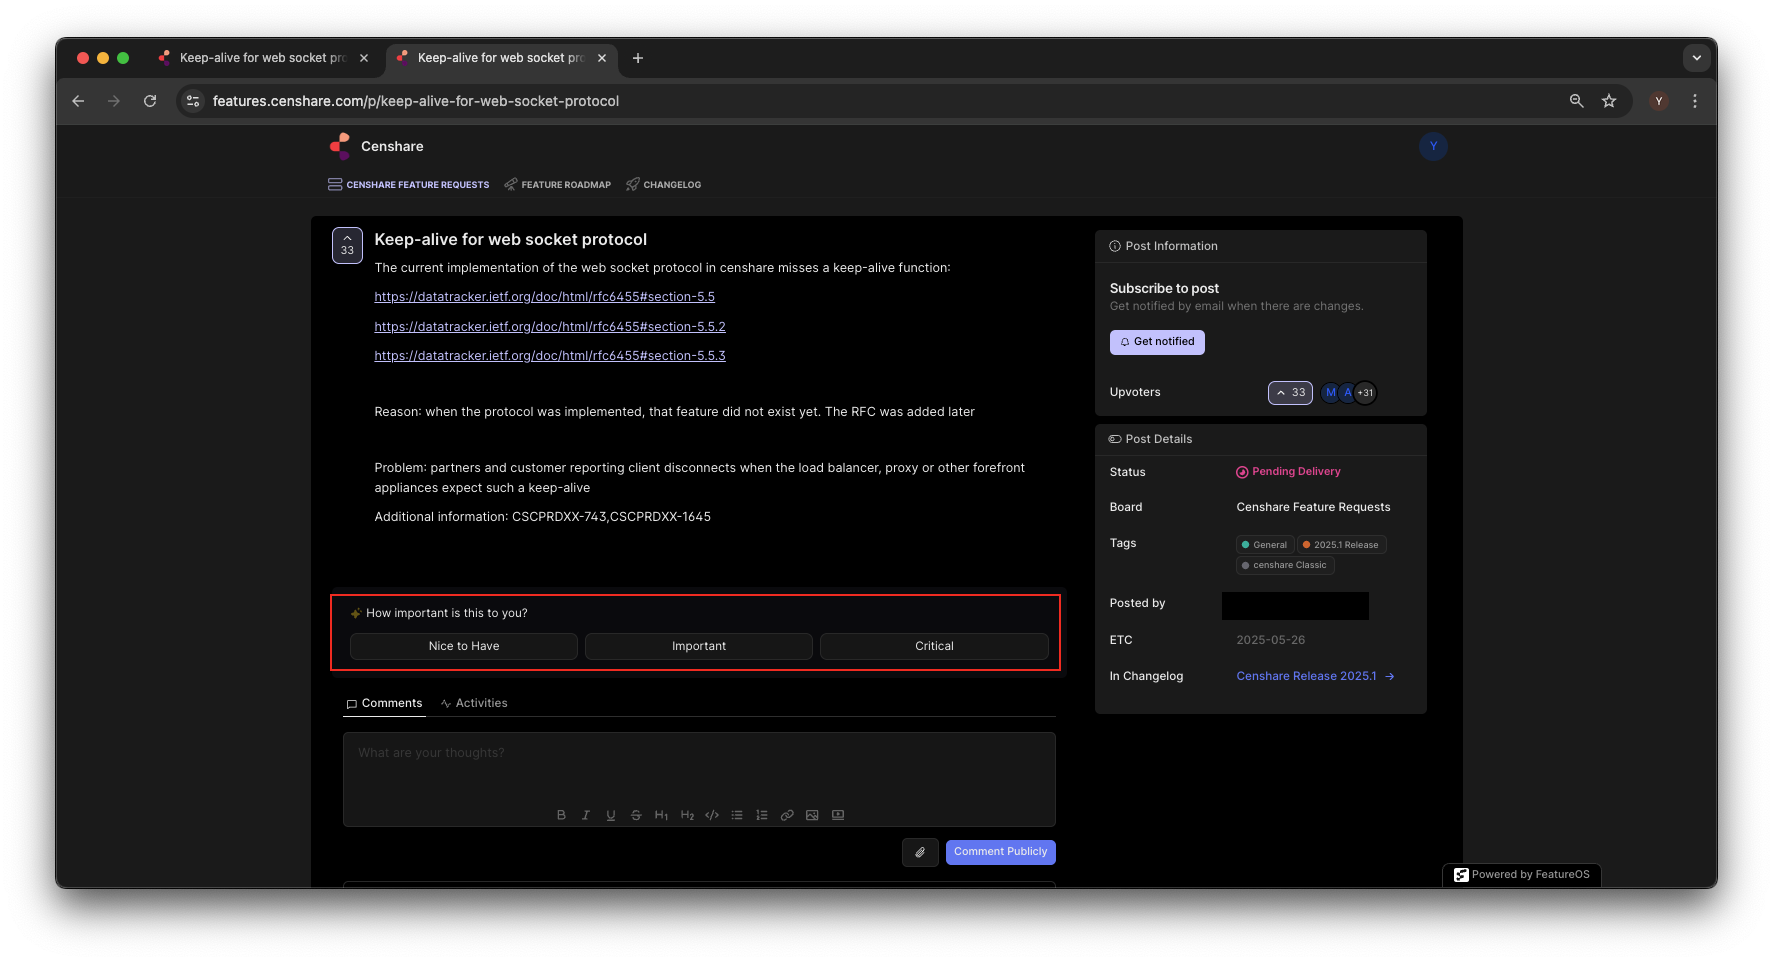1773x962 pixels.
Task: Insert a Heading 1 in the comment editor
Action: (661, 815)
